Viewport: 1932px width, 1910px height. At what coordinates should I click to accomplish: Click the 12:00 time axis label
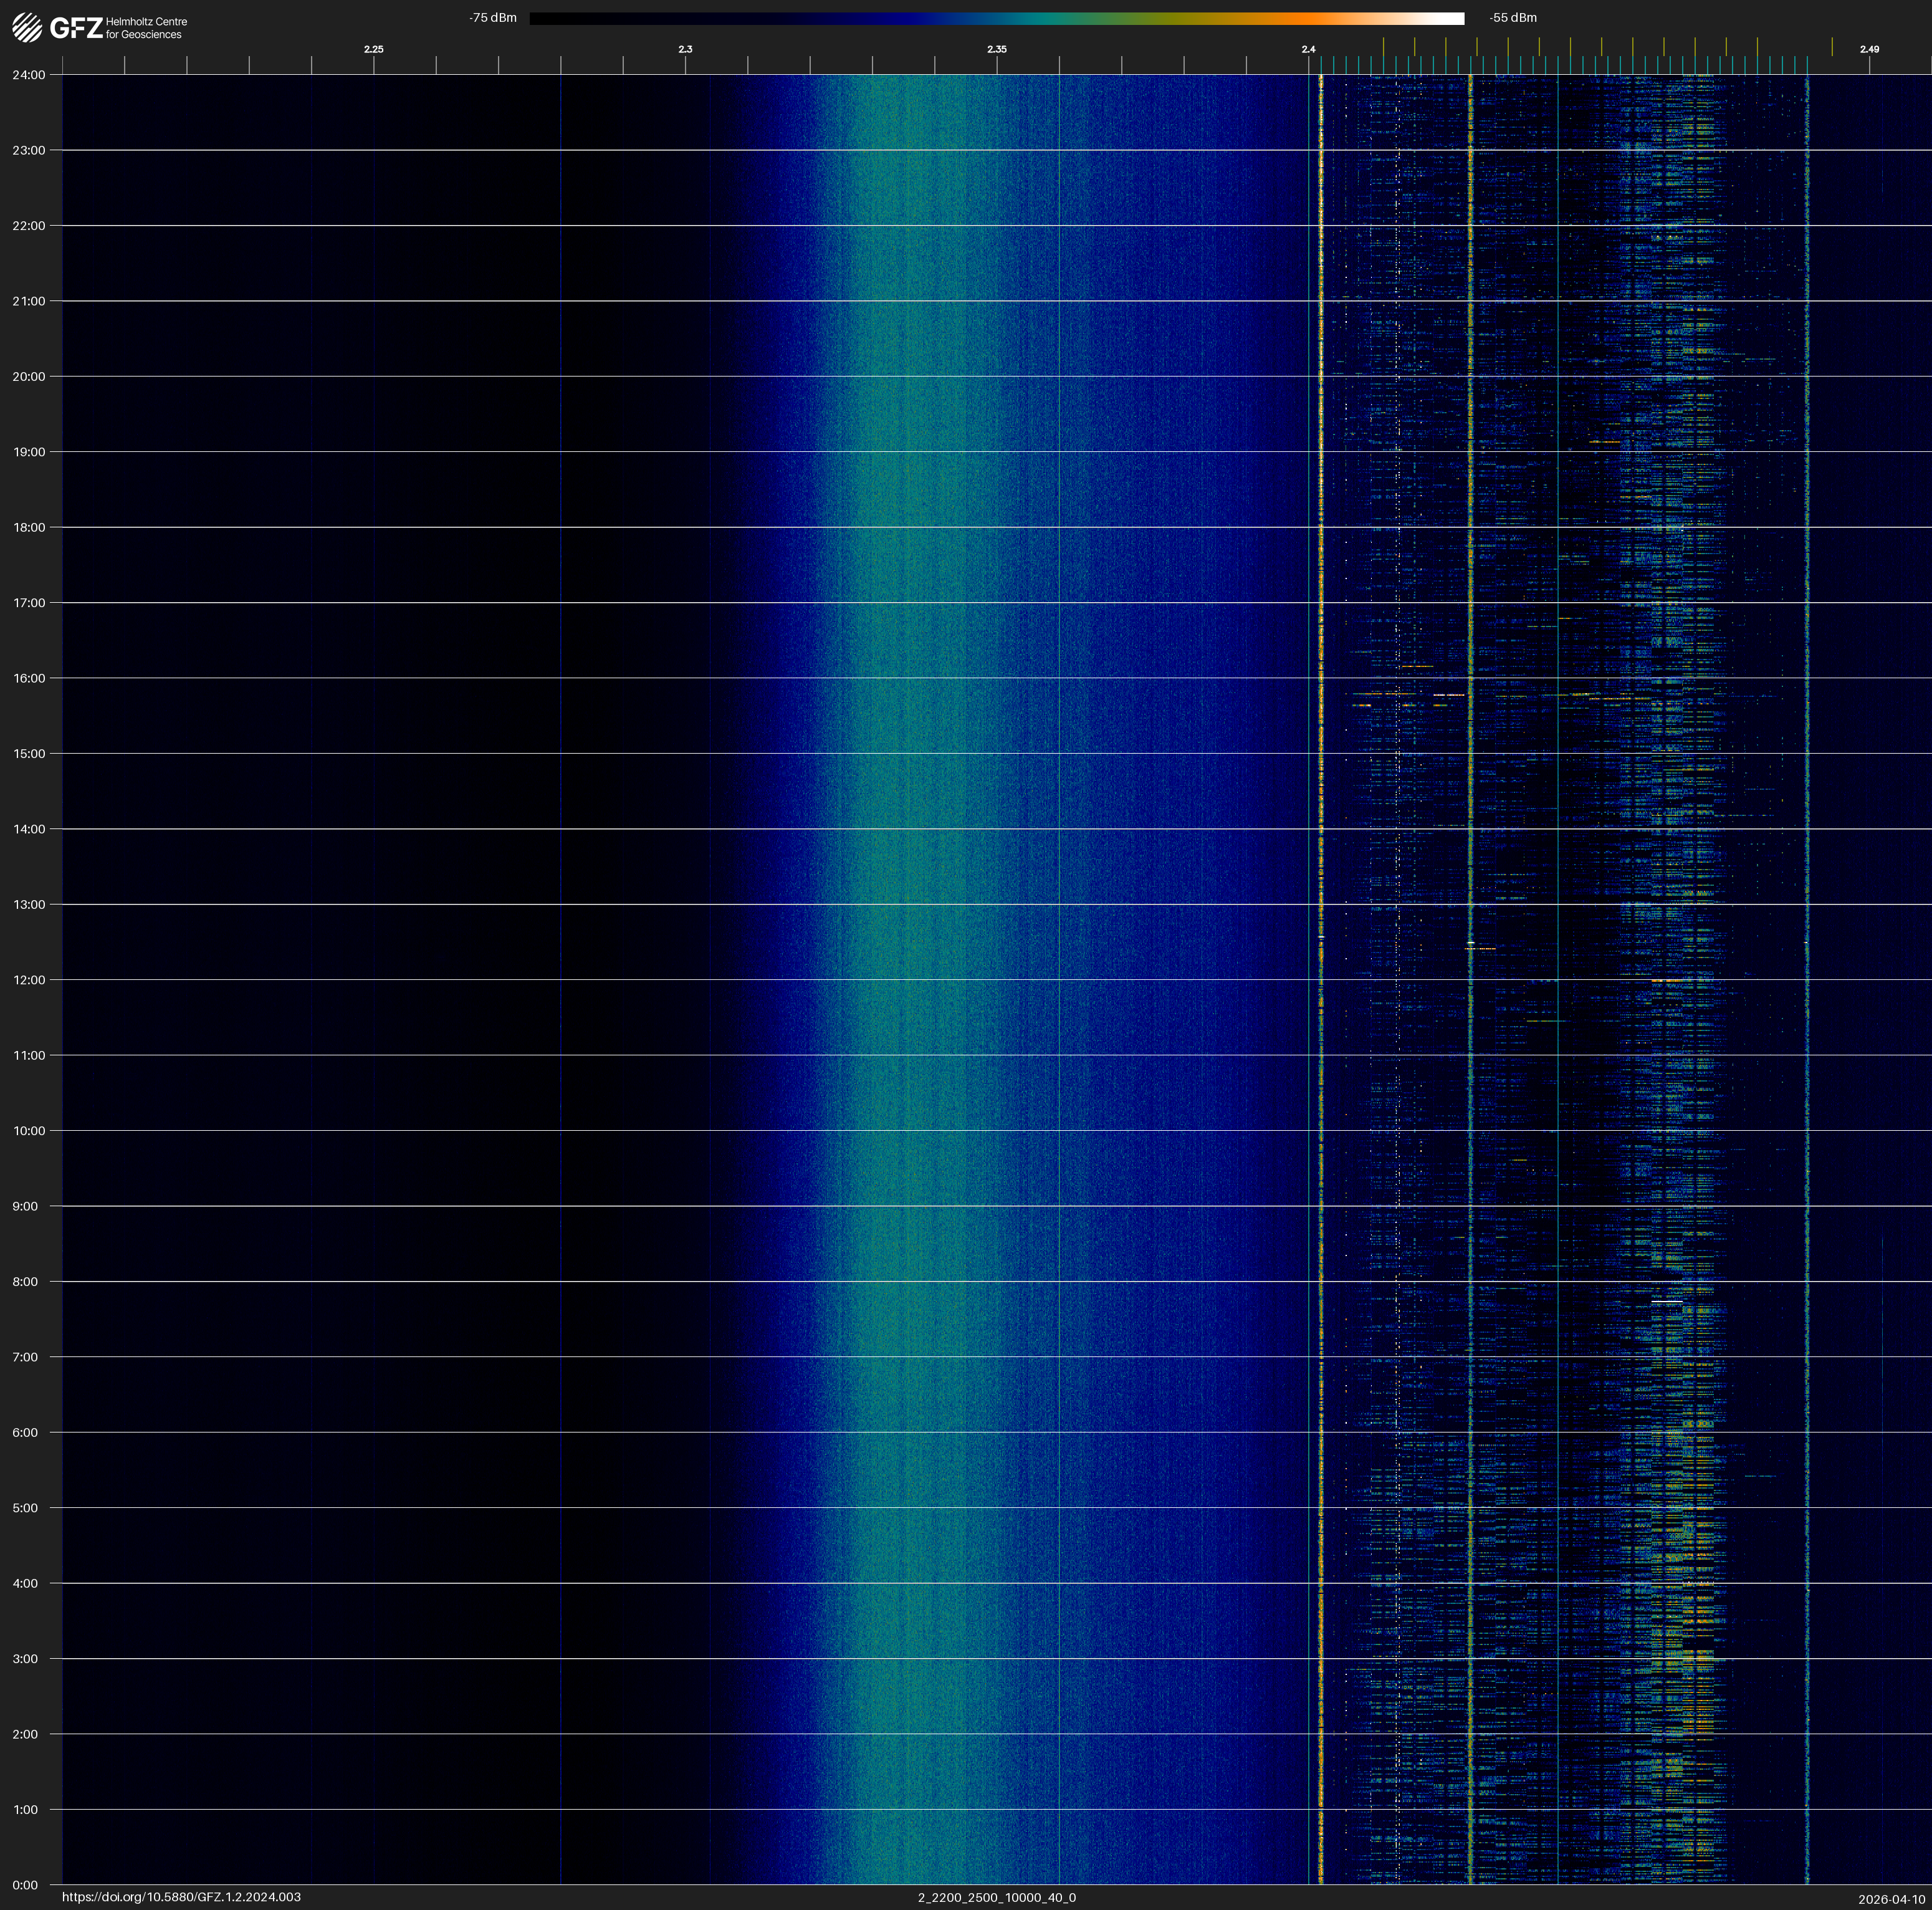tap(29, 980)
